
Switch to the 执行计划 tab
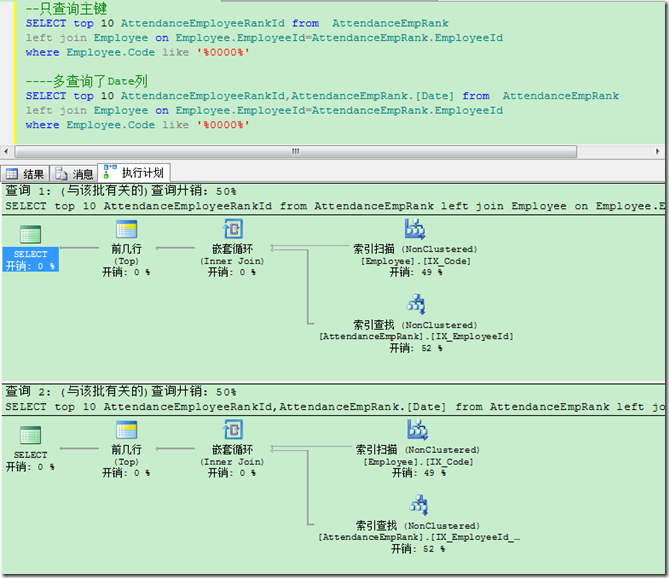click(x=134, y=172)
